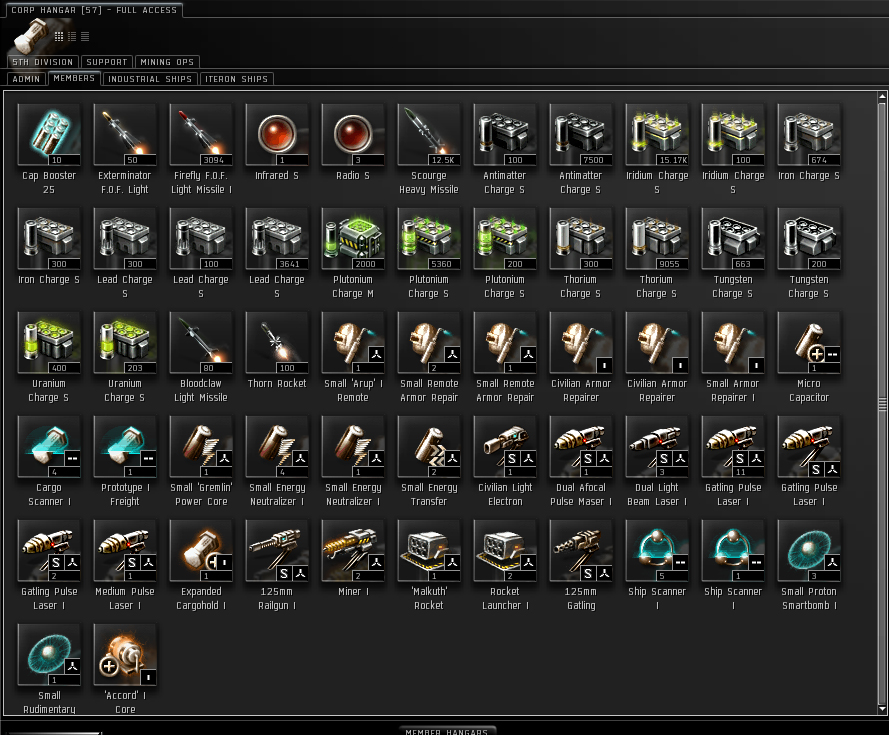The height and width of the screenshot is (735, 889).
Task: Select Small Proton Smartbomb I
Action: coord(809,551)
